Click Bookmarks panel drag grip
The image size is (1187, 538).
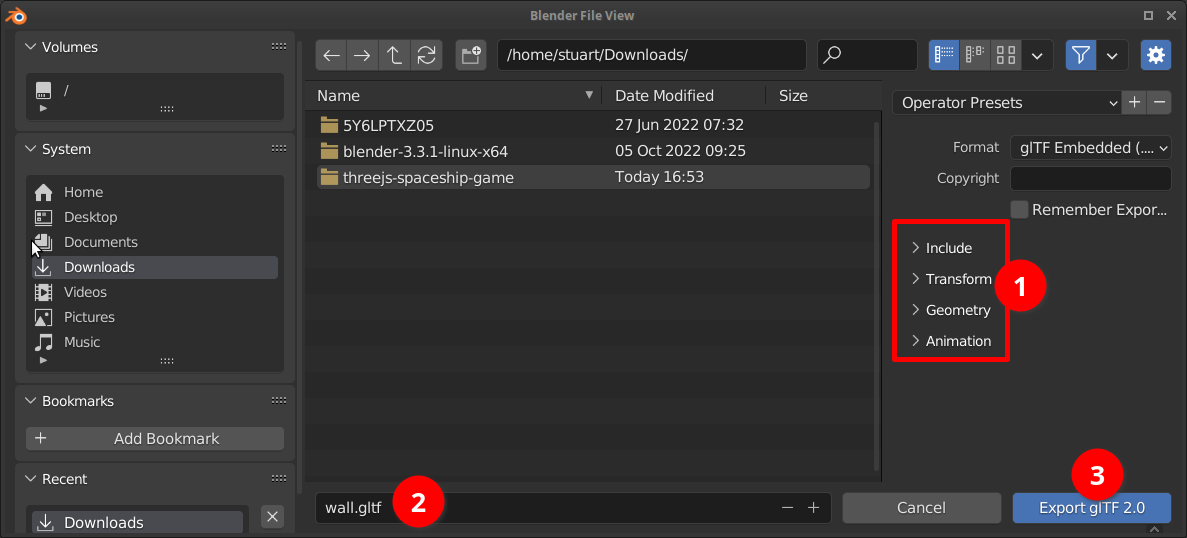click(x=279, y=400)
